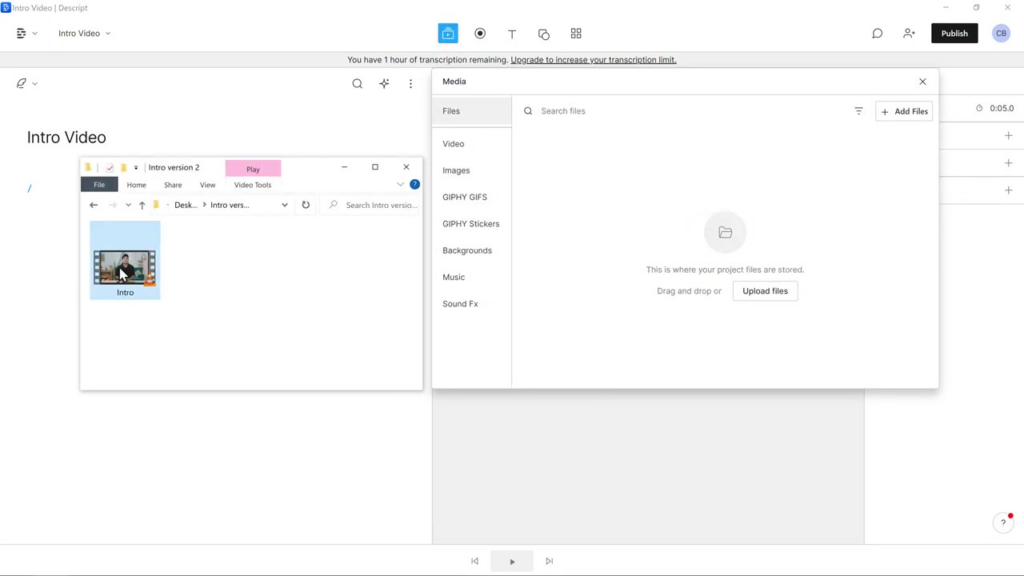Screen dimensions: 1024x576
Task: Close the Media panel
Action: (x=923, y=82)
